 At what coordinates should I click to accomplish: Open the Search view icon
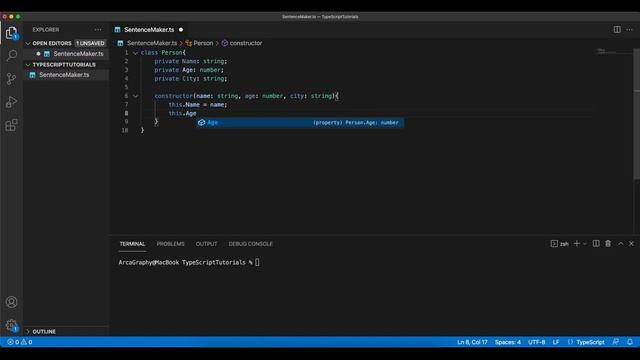click(x=11, y=55)
